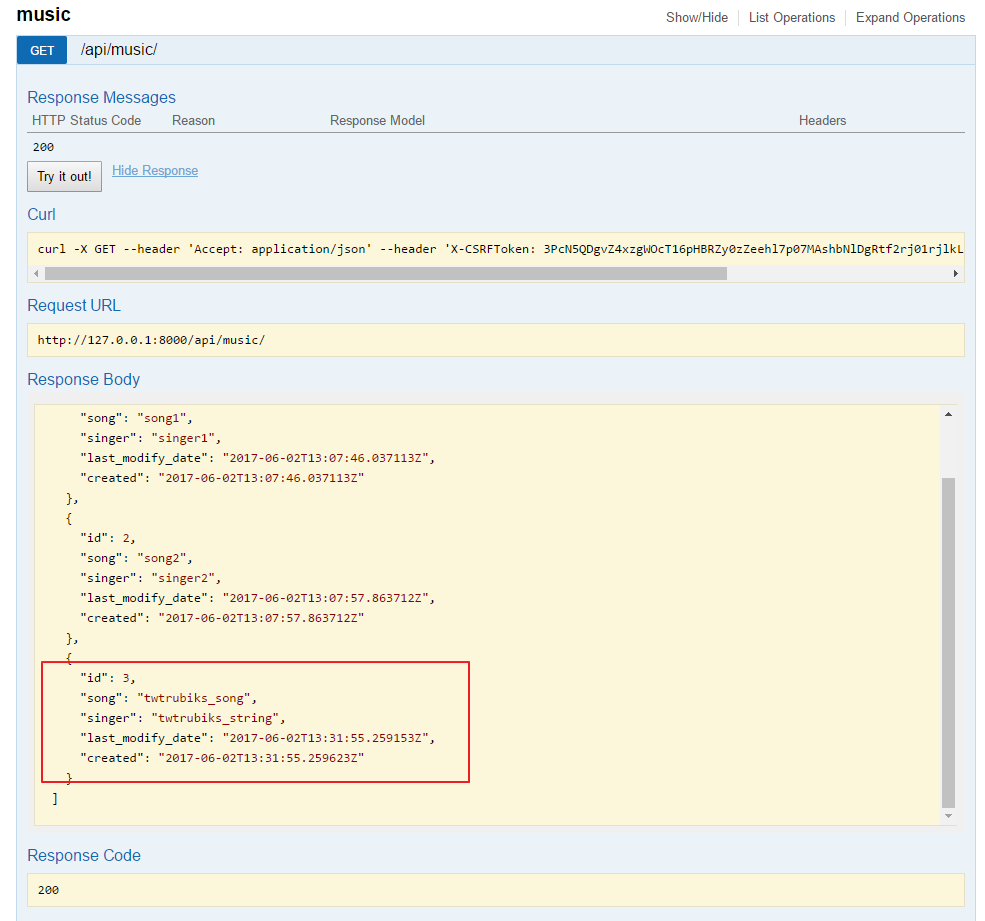
Task: Click the Request URL text box
Action: coord(496,340)
